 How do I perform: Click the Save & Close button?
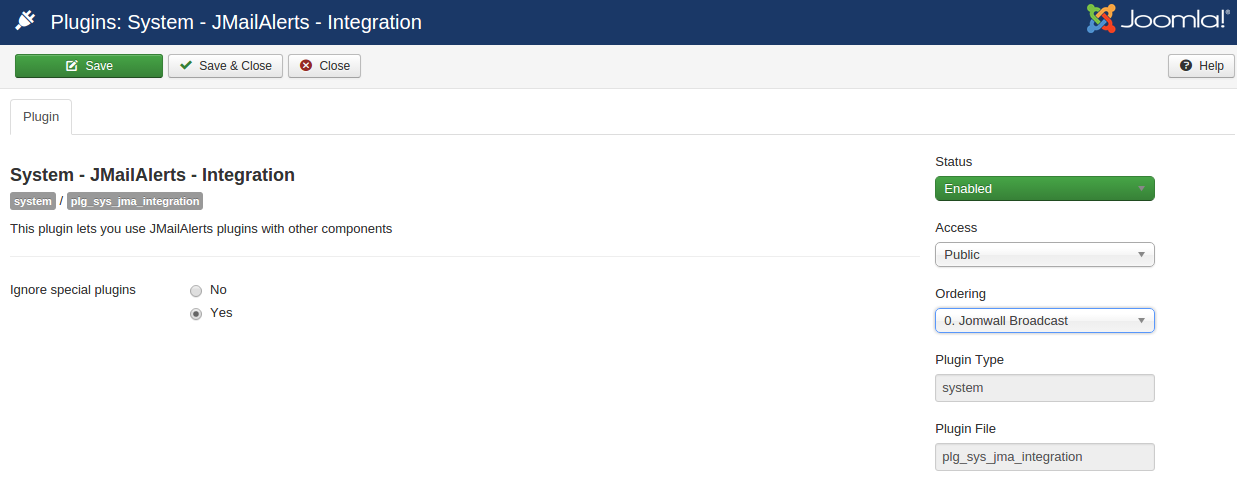click(x=226, y=66)
